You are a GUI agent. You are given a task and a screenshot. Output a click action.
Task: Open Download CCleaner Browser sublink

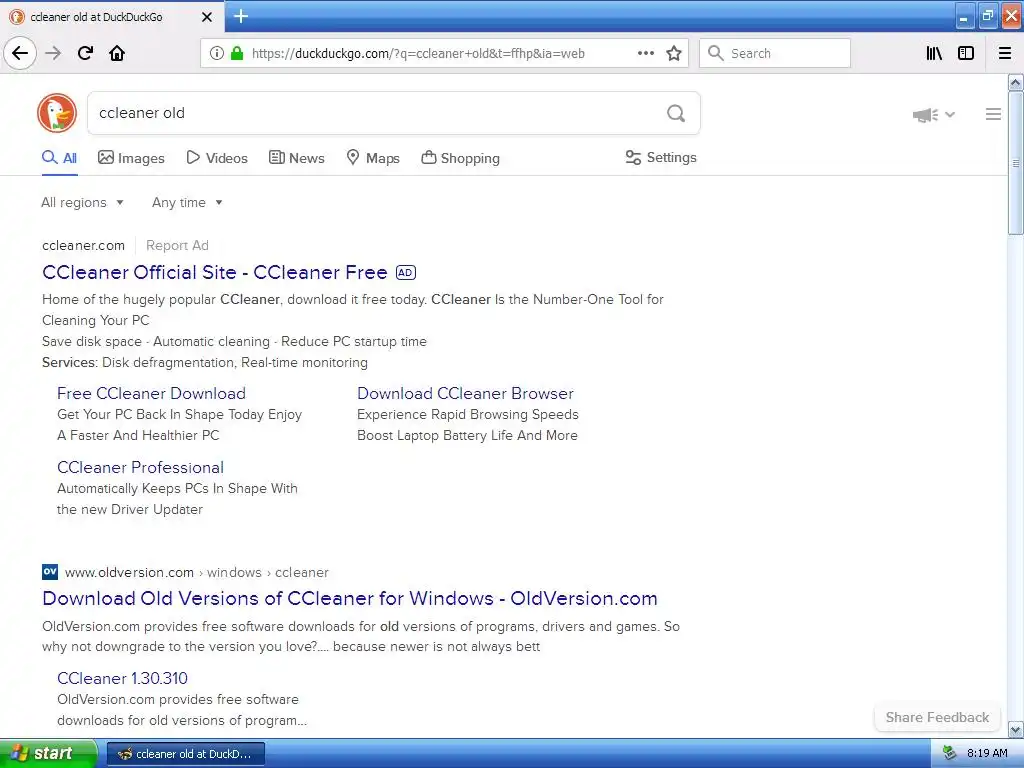(x=466, y=393)
